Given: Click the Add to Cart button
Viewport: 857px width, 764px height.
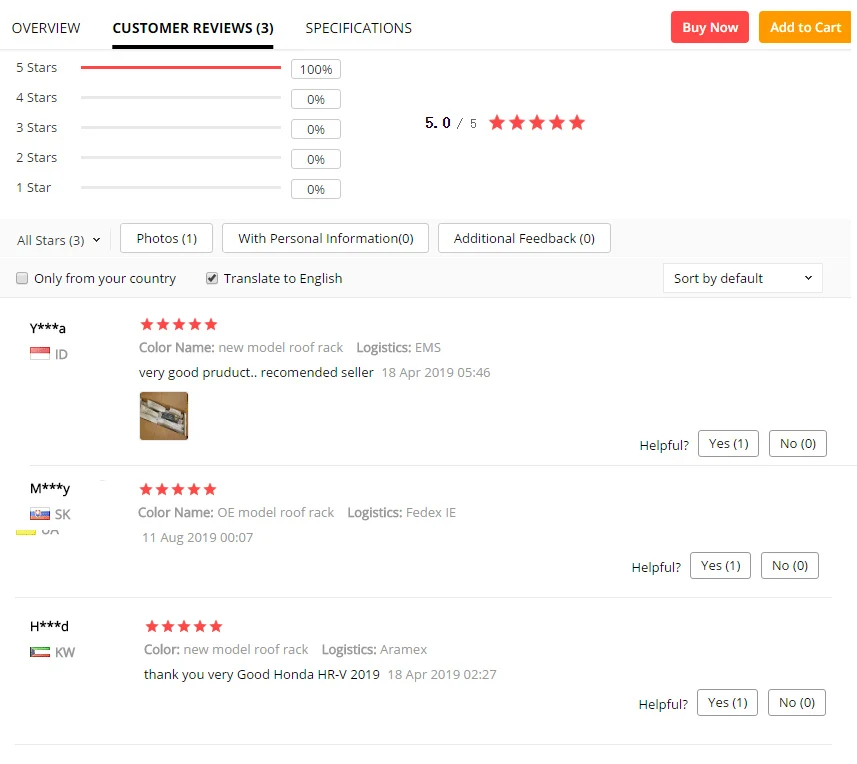Looking at the screenshot, I should point(805,27).
